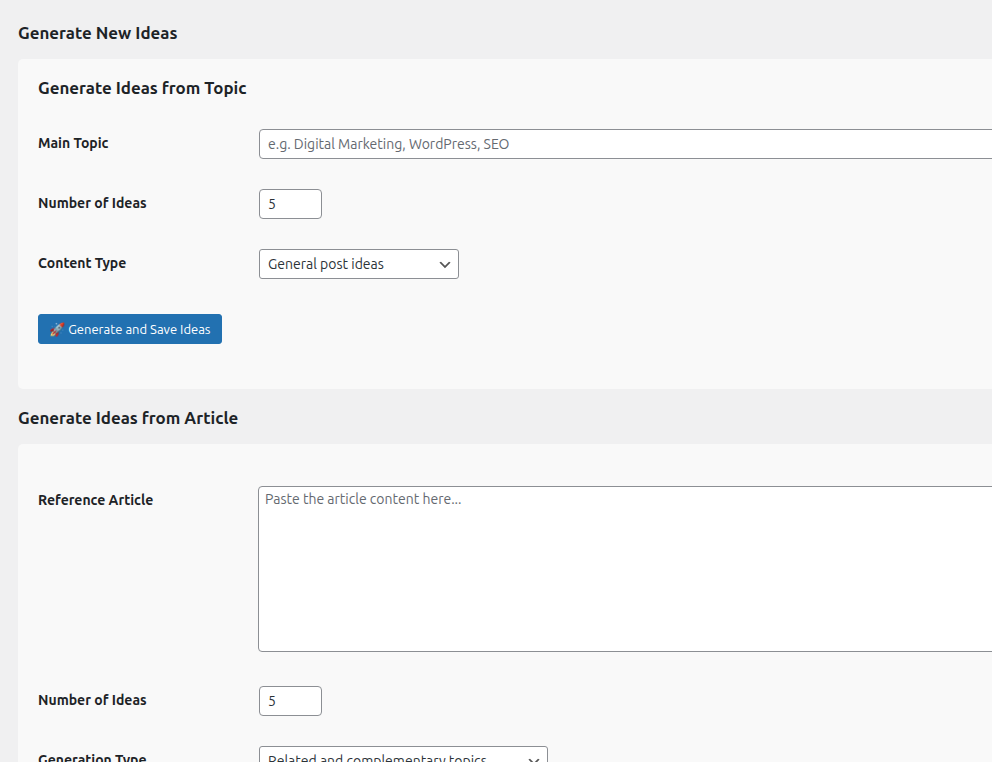Click the chevron of the Generation Type select
Screen dimensions: 992x762
pos(533,757)
